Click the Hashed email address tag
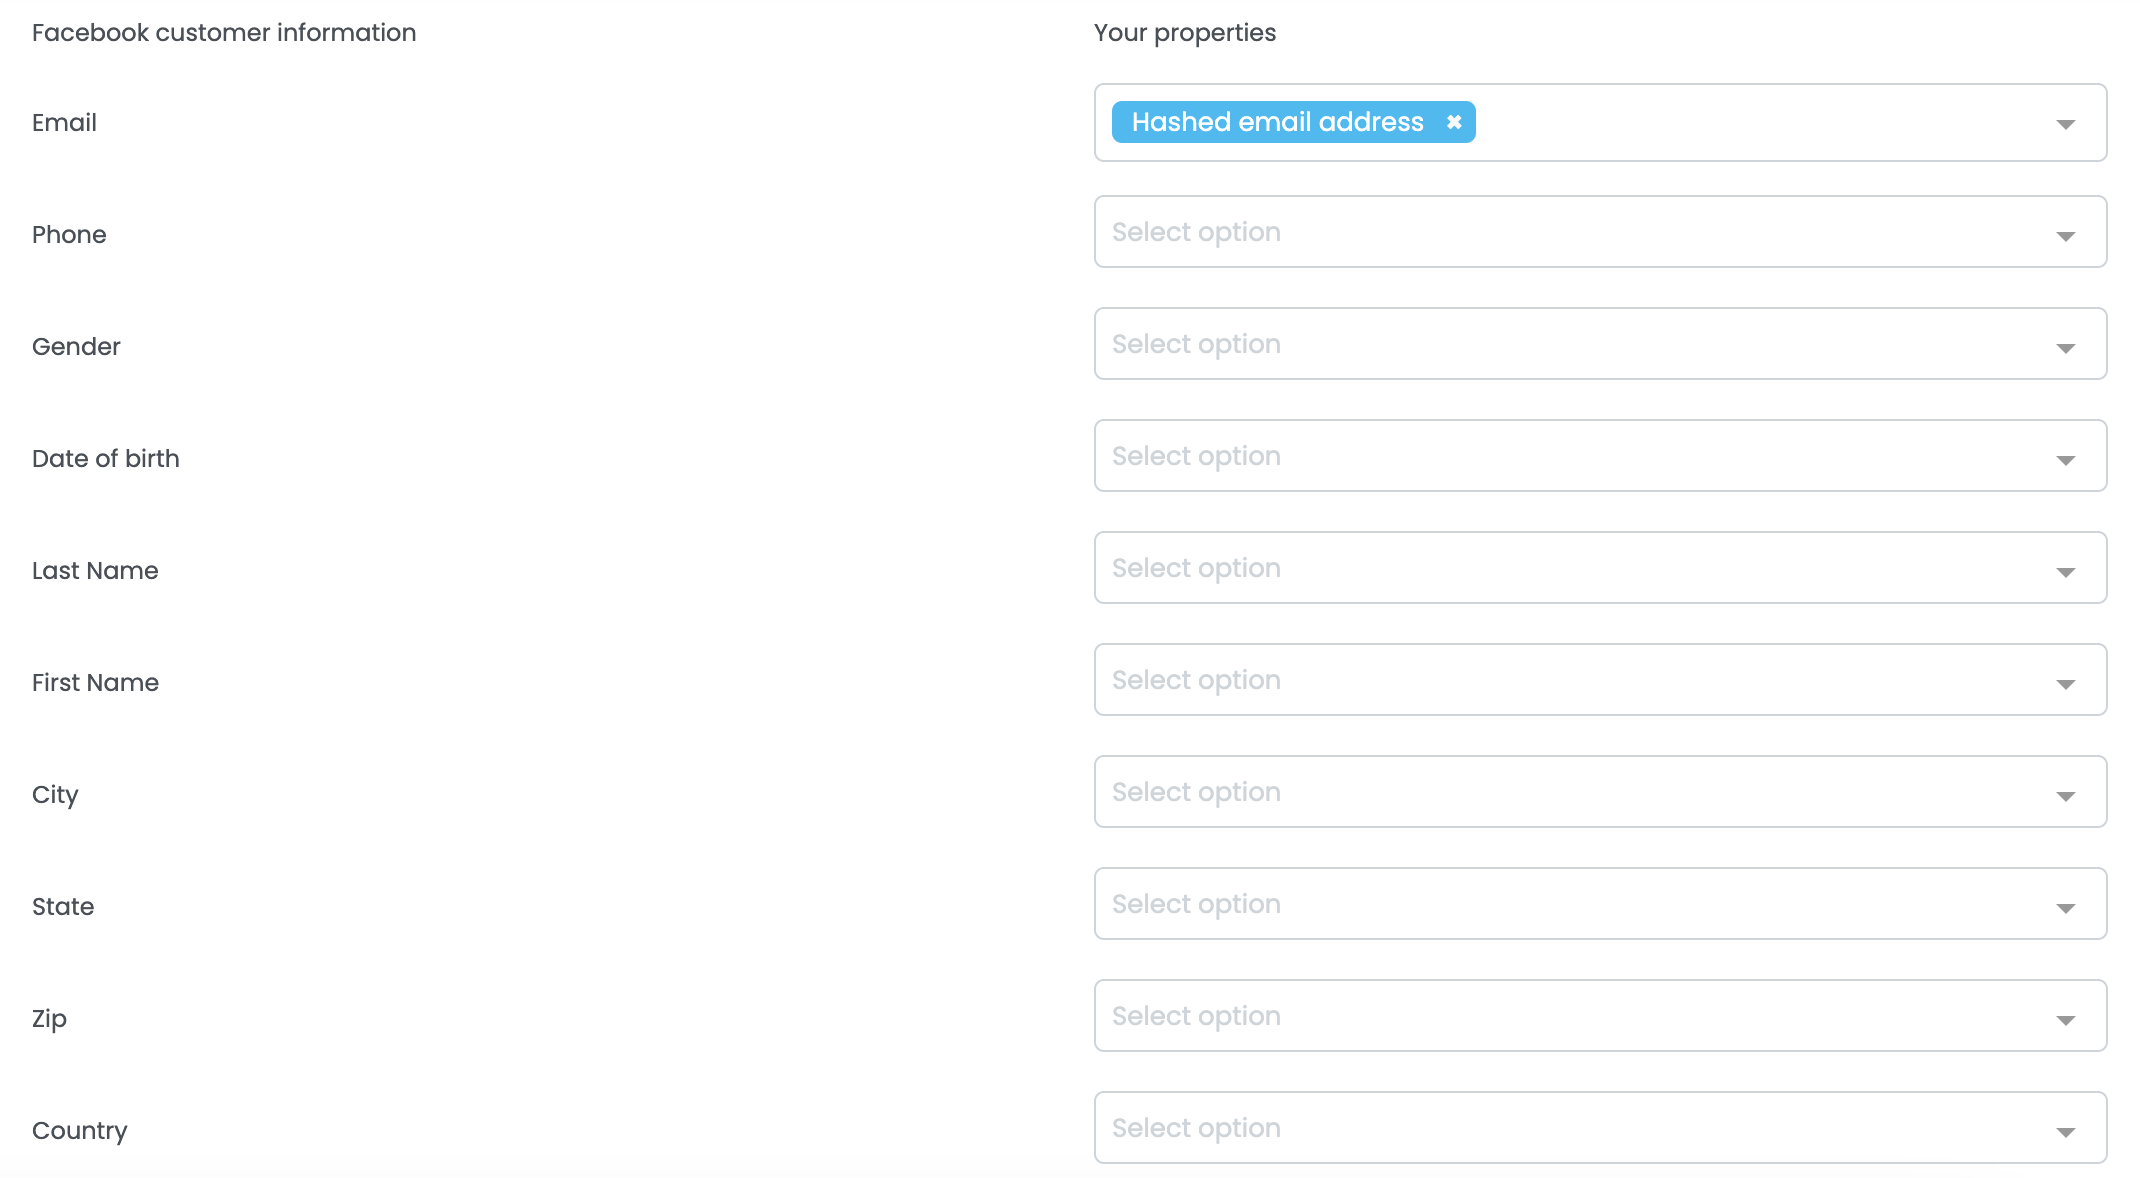 click(x=1277, y=122)
